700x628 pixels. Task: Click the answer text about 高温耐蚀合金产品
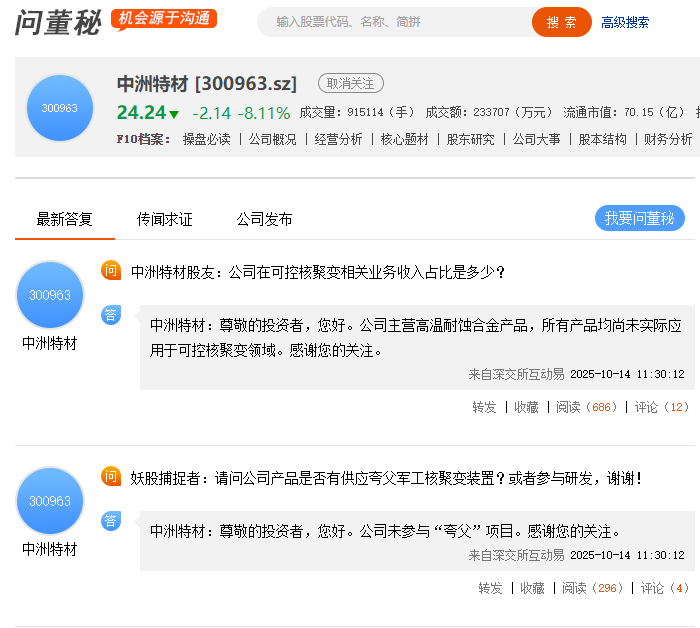tap(416, 338)
